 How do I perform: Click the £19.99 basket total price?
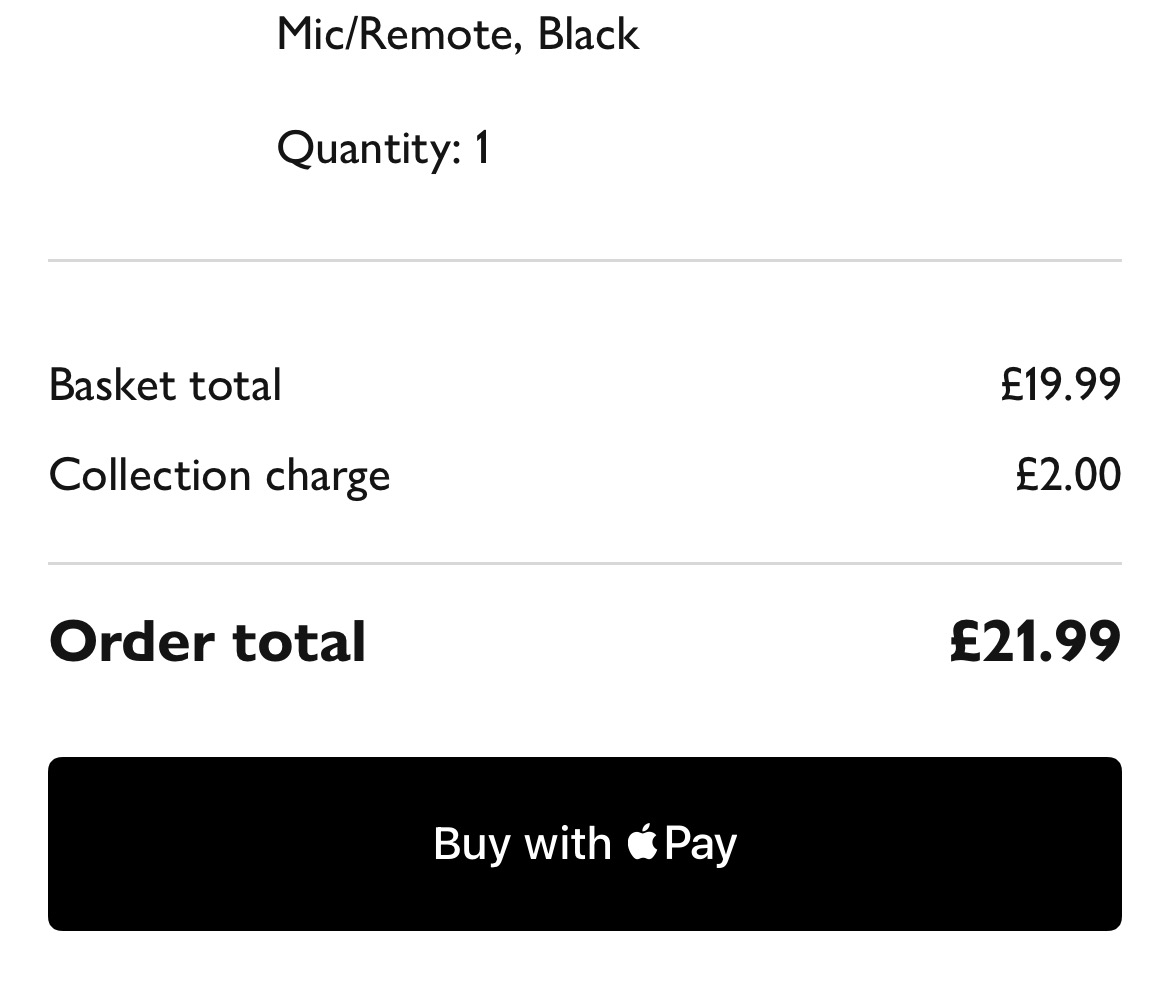1059,384
